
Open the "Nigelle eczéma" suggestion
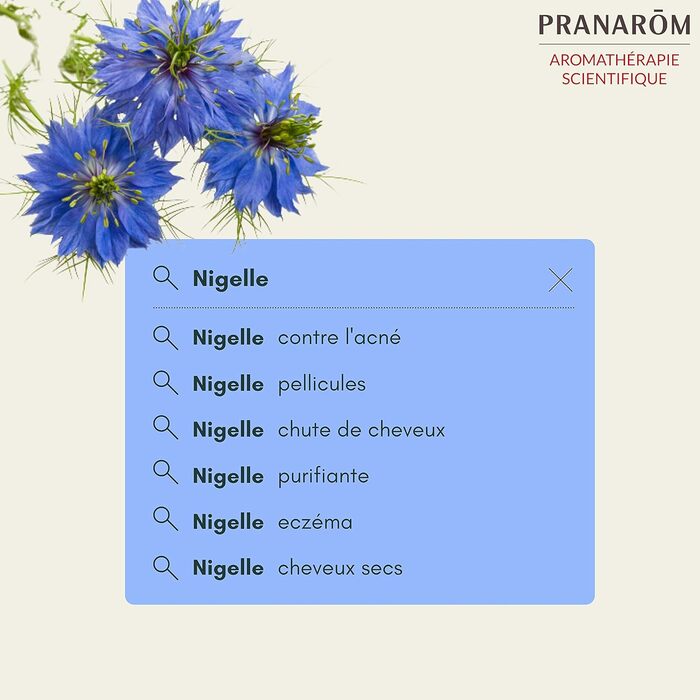(273, 522)
